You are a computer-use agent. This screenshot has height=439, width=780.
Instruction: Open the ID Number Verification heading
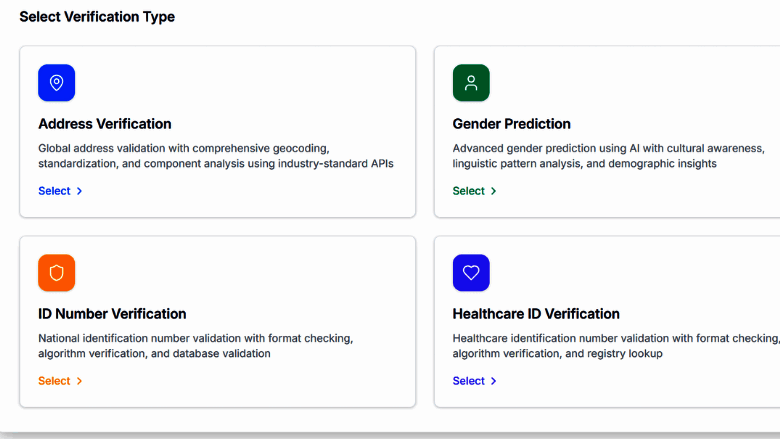(112, 314)
